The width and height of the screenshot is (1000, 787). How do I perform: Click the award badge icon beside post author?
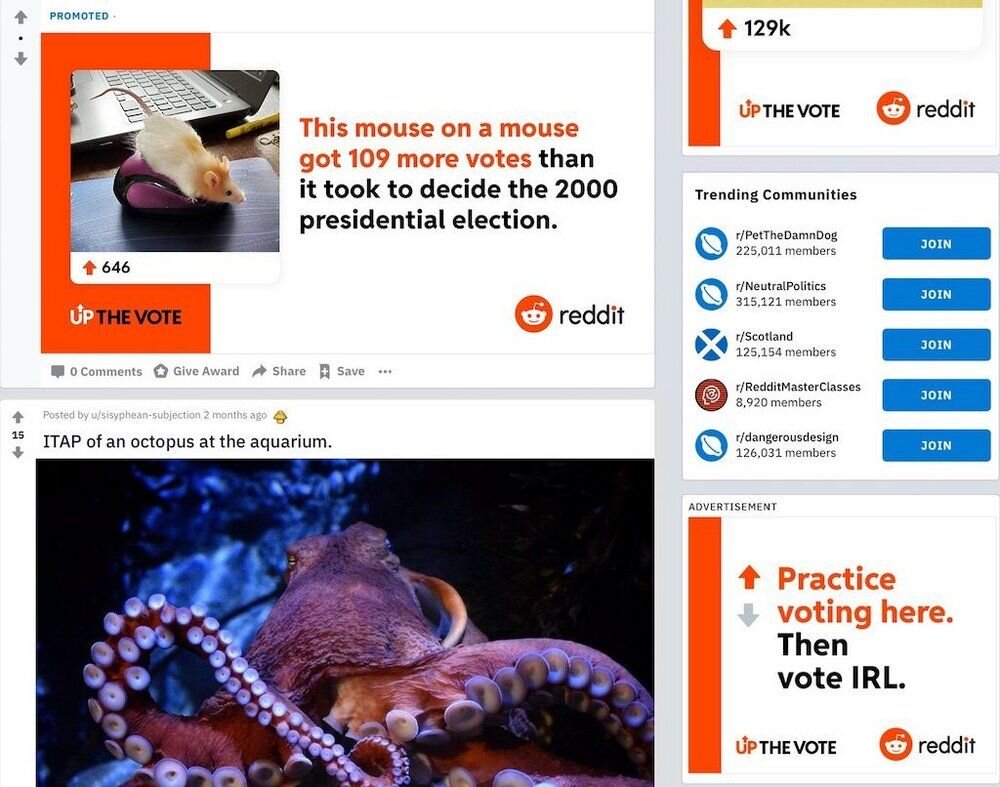point(280,416)
